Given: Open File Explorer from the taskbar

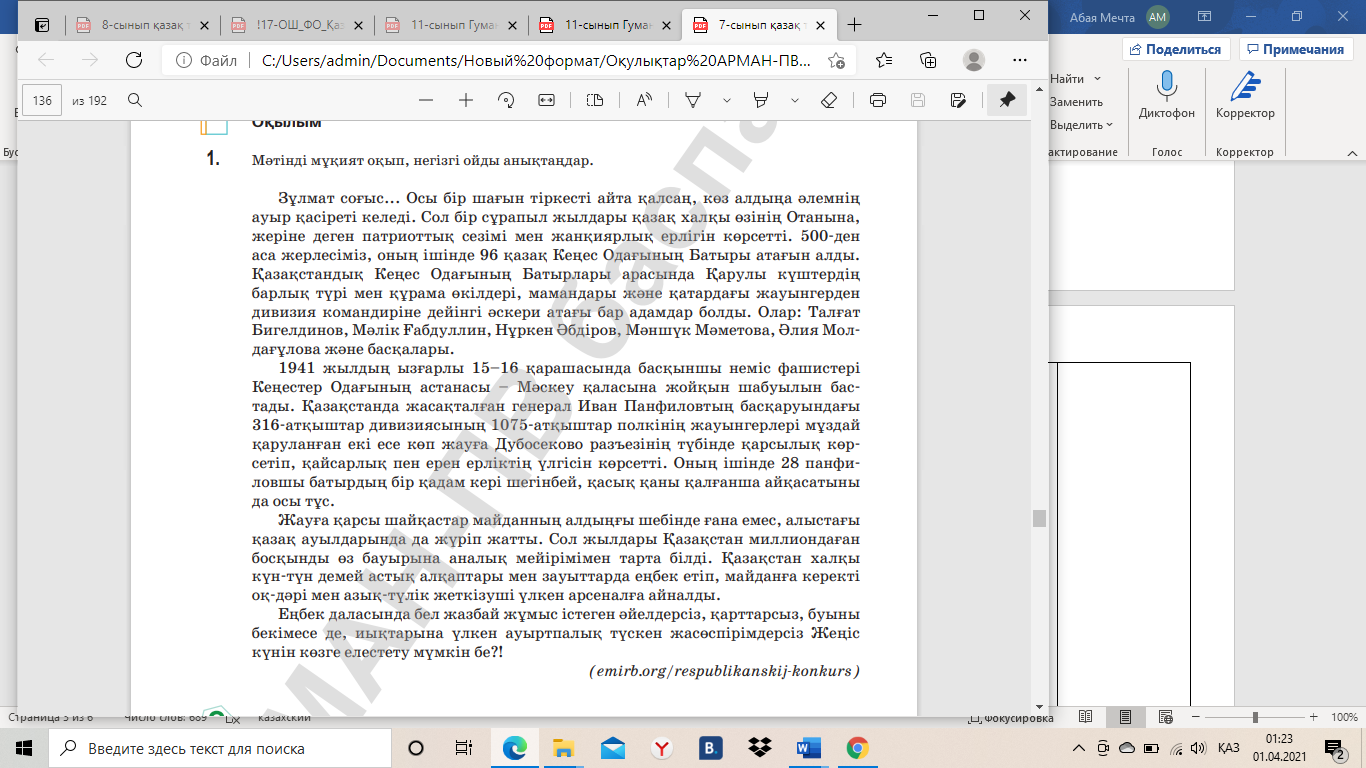Looking at the screenshot, I should (x=564, y=748).
